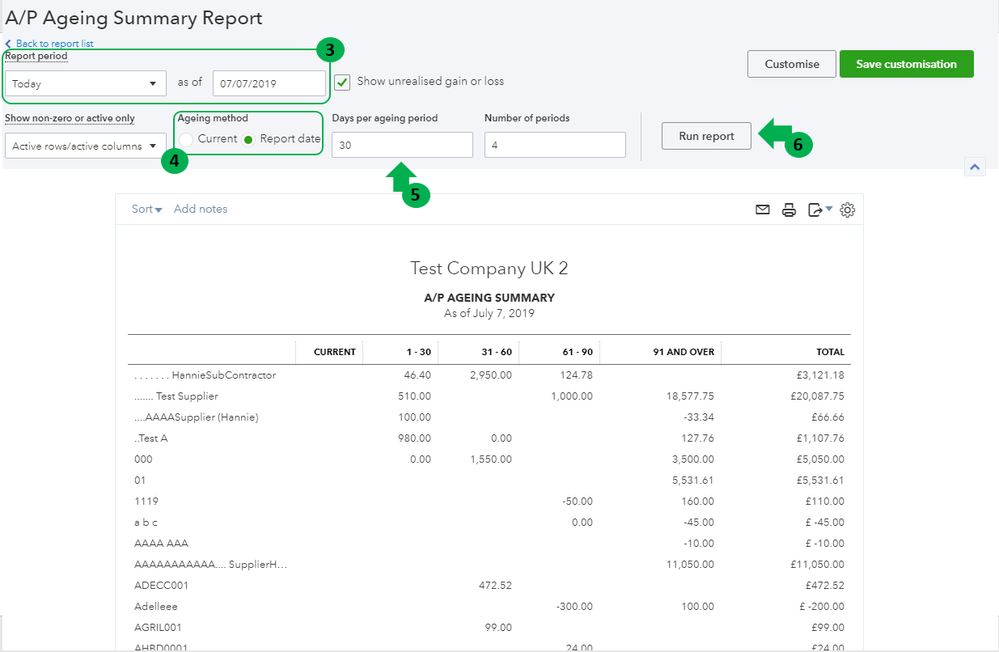999x652 pixels.
Task: Open the export report icon menu
Action: click(819, 210)
